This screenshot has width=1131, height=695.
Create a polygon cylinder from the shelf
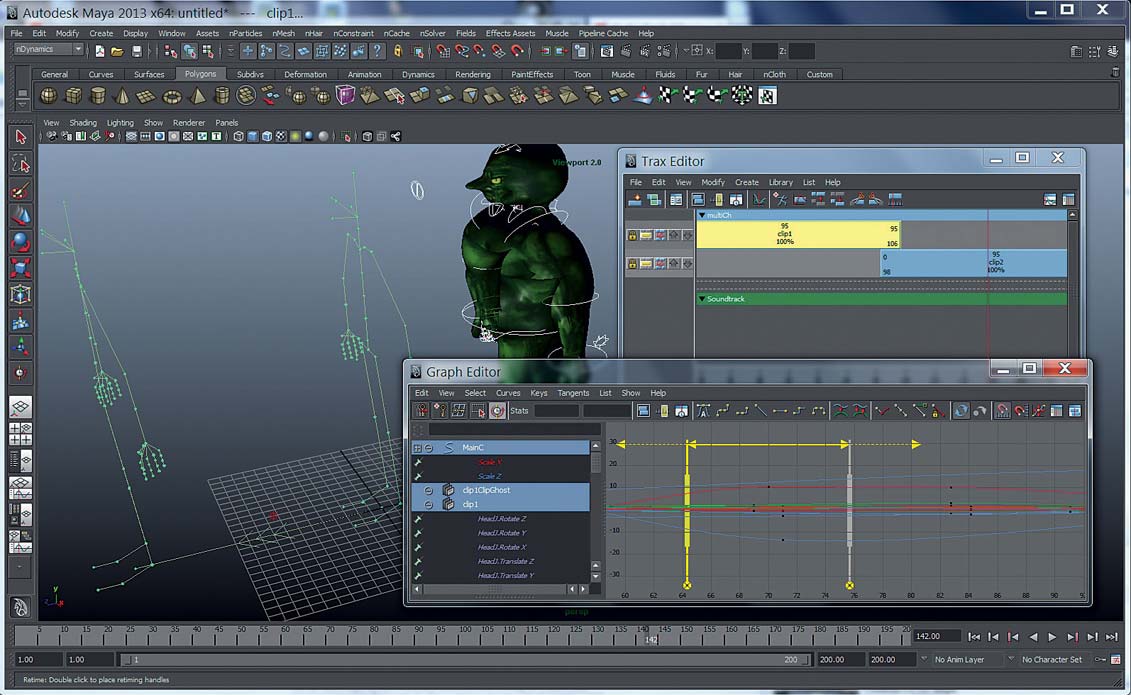click(98, 95)
